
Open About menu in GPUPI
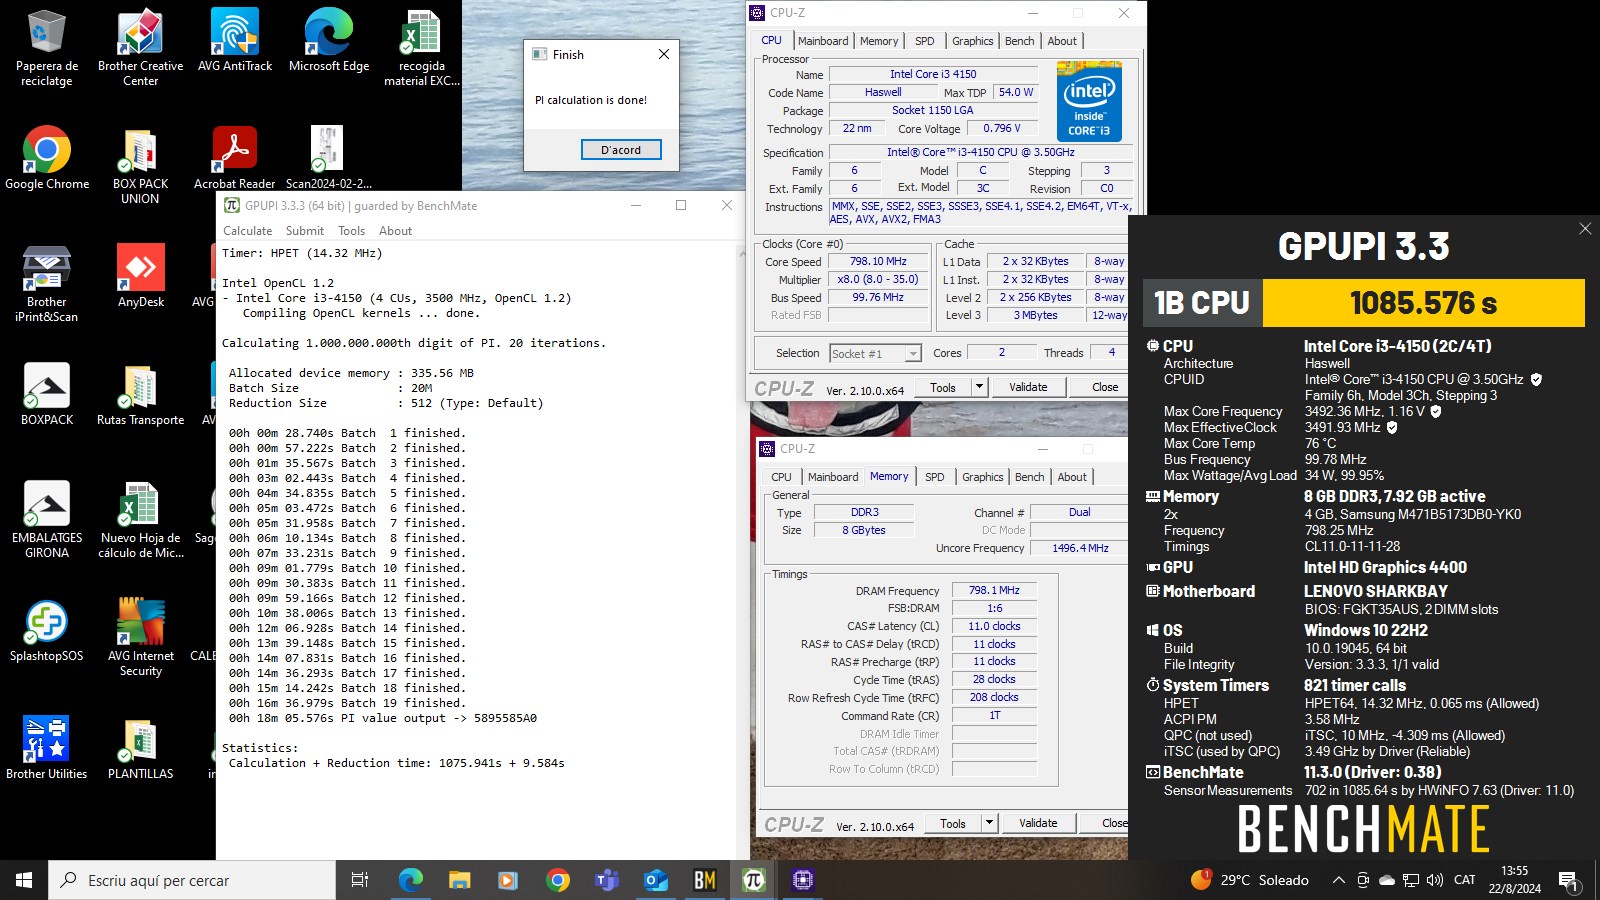395,231
